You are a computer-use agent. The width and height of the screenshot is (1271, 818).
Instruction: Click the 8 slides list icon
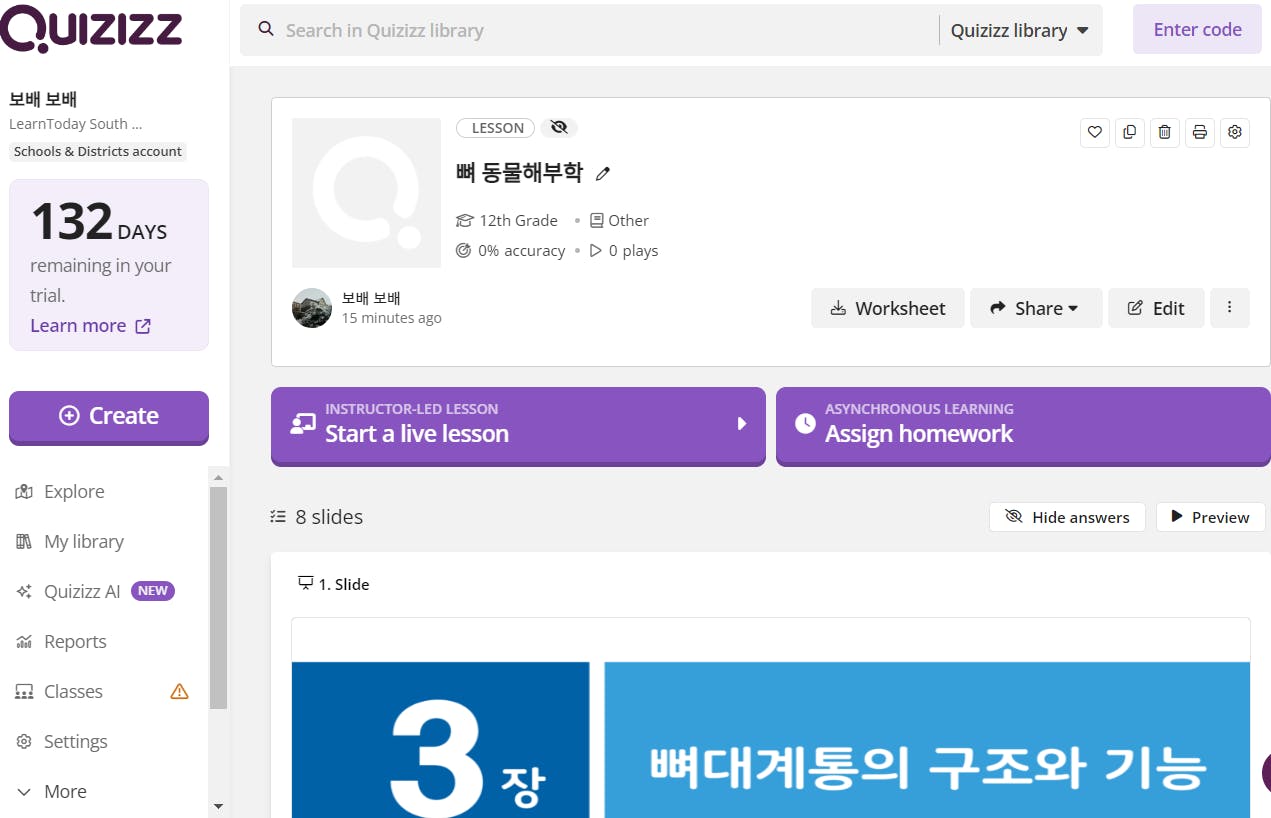[x=278, y=517]
